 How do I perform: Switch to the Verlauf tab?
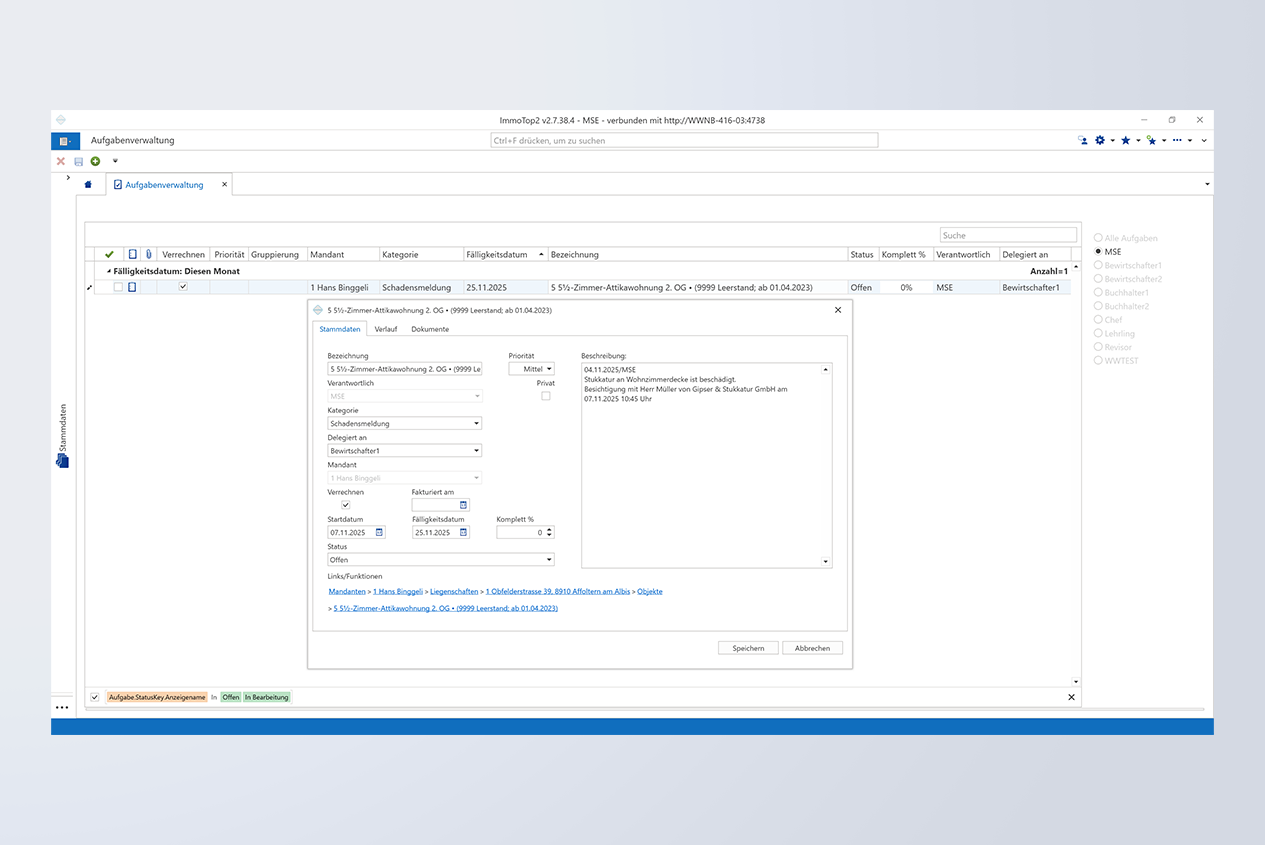tap(386, 329)
